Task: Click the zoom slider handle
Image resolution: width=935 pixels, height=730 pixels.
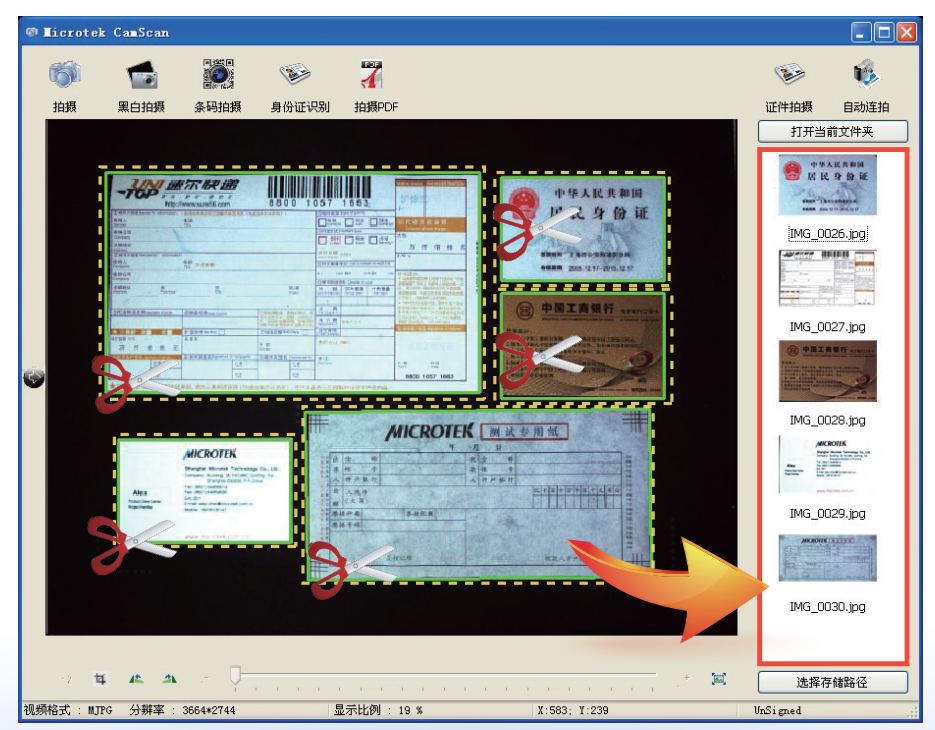Action: 235,677
